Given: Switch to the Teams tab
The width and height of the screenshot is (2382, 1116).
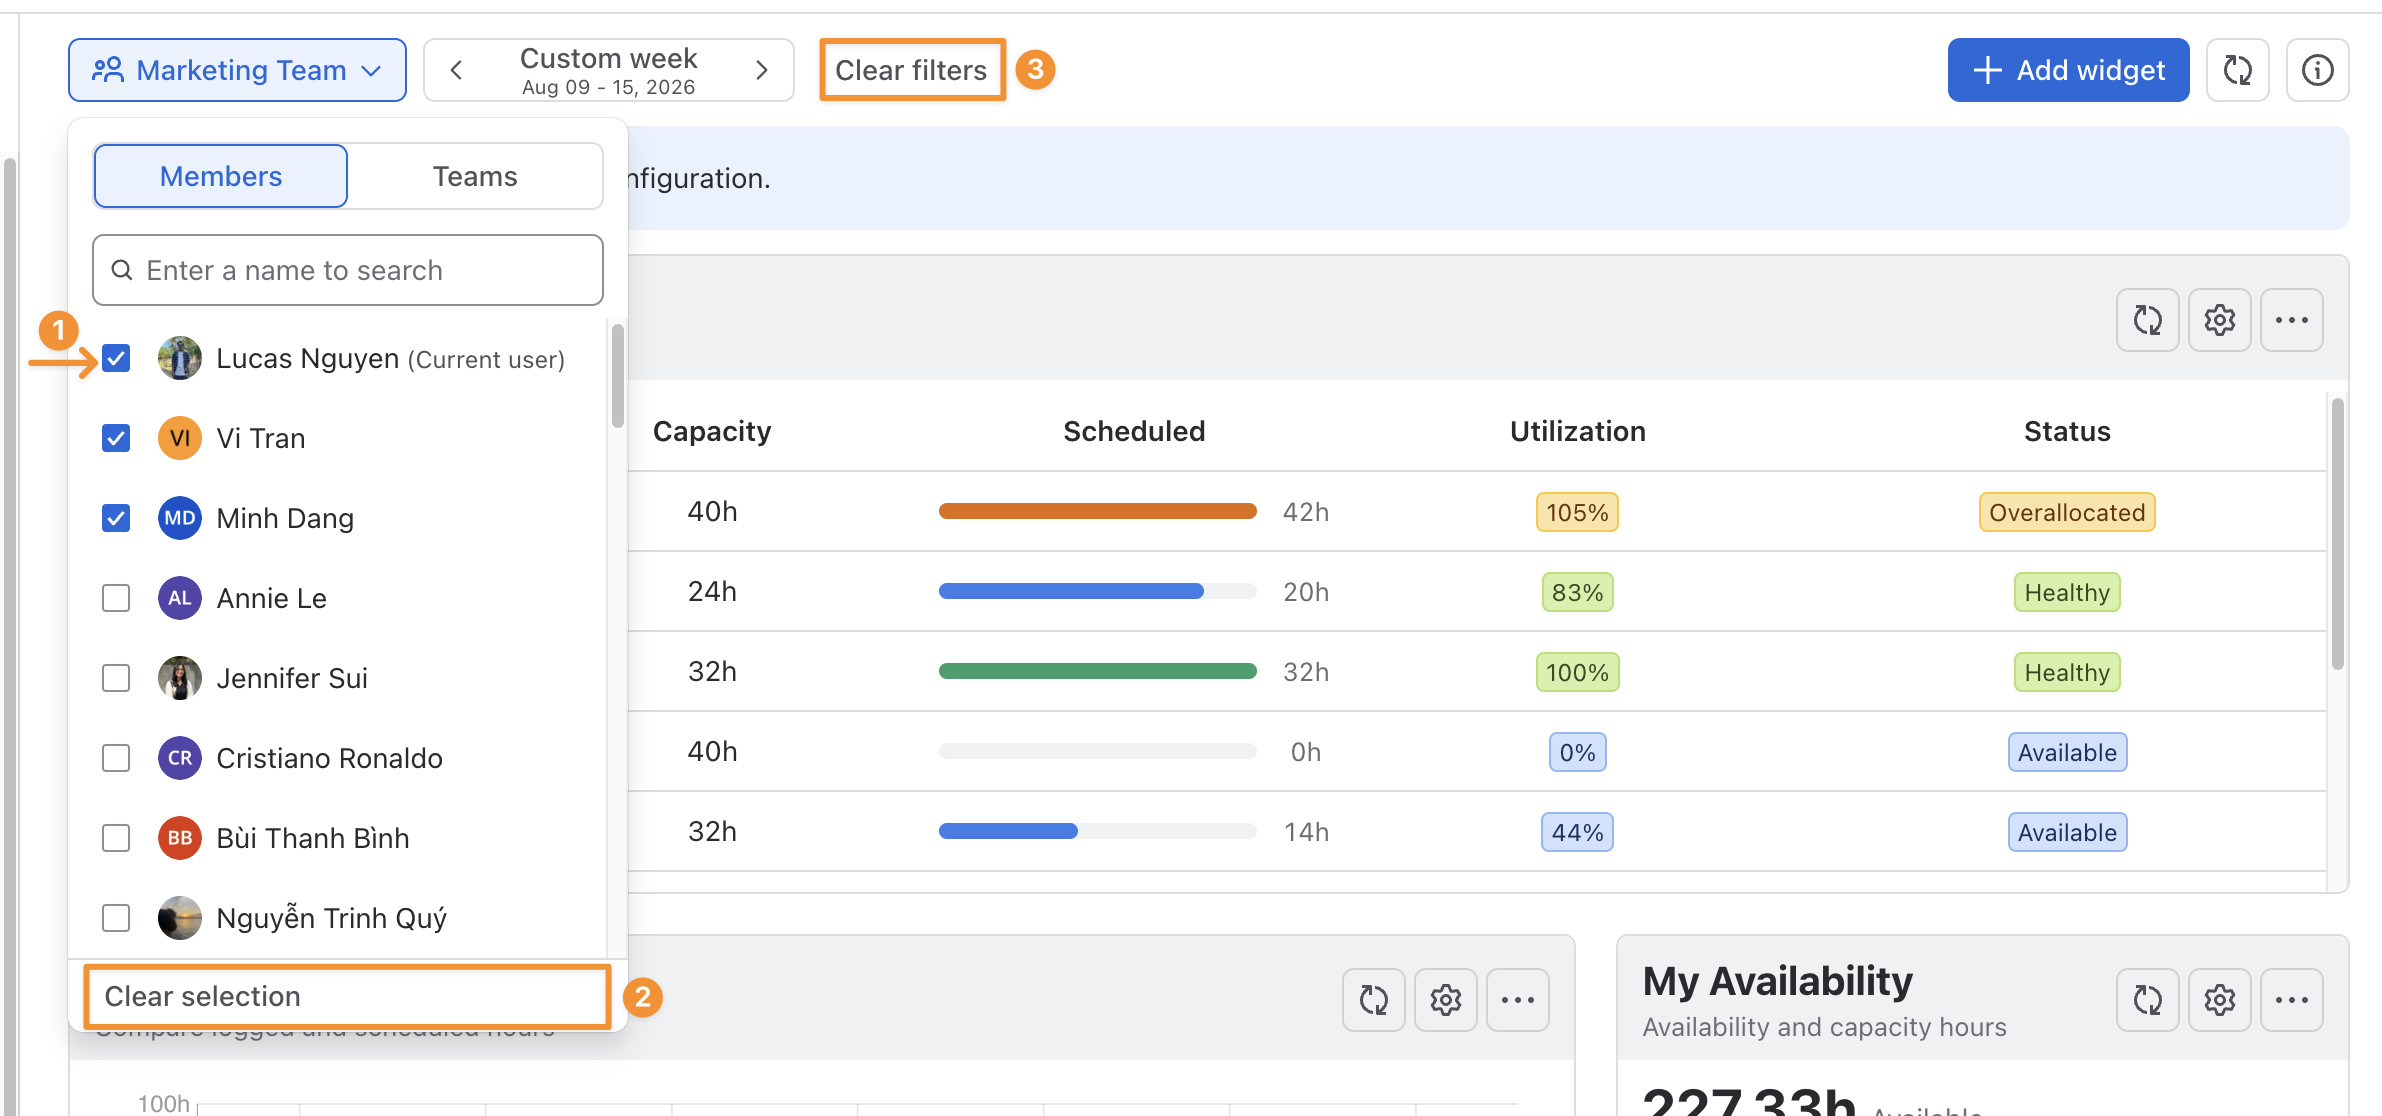Looking at the screenshot, I should tap(475, 176).
